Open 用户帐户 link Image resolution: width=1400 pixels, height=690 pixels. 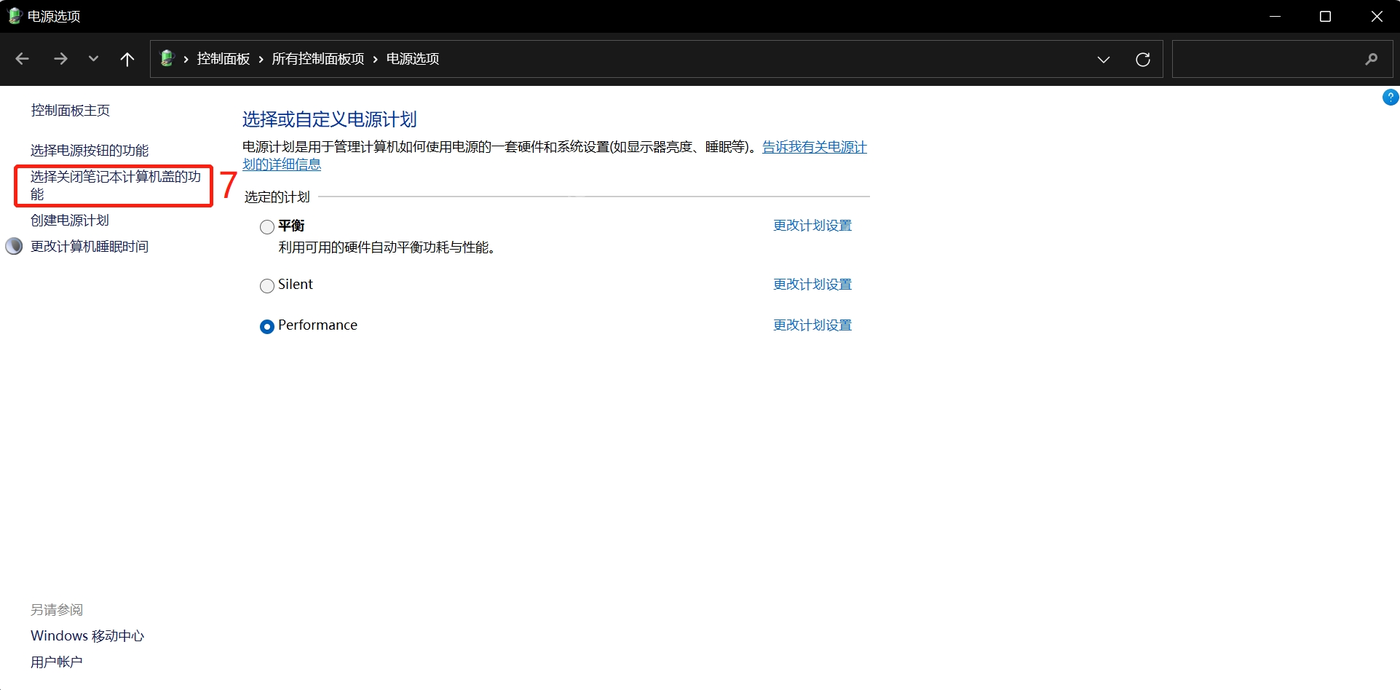[56, 662]
